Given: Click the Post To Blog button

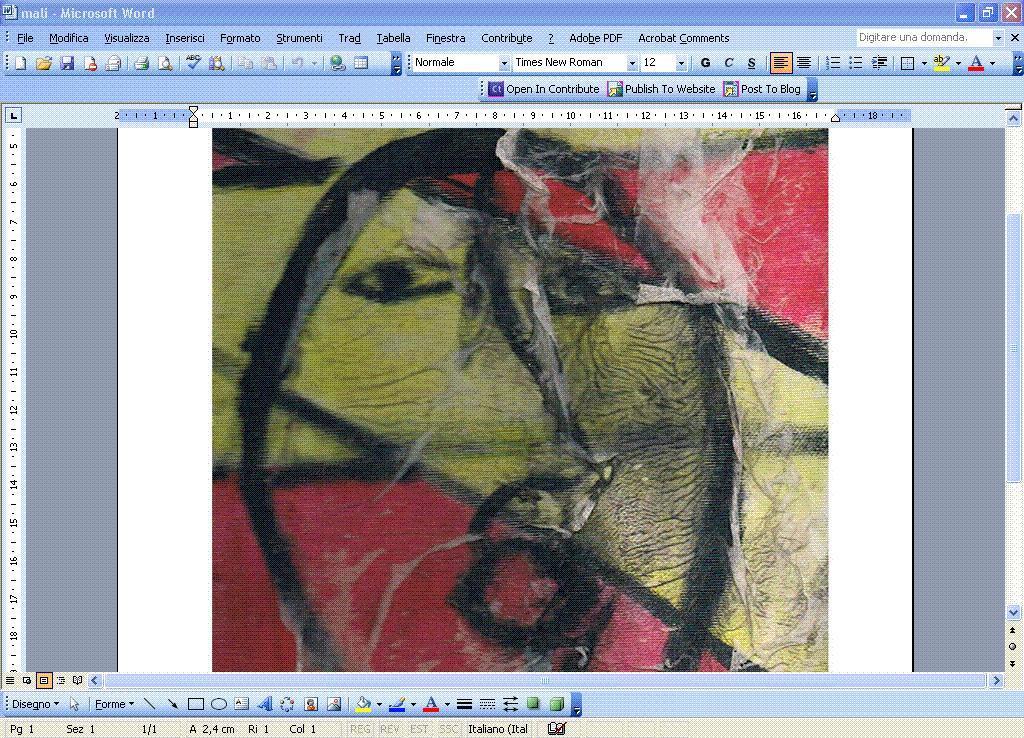Looking at the screenshot, I should pyautogui.click(x=762, y=89).
